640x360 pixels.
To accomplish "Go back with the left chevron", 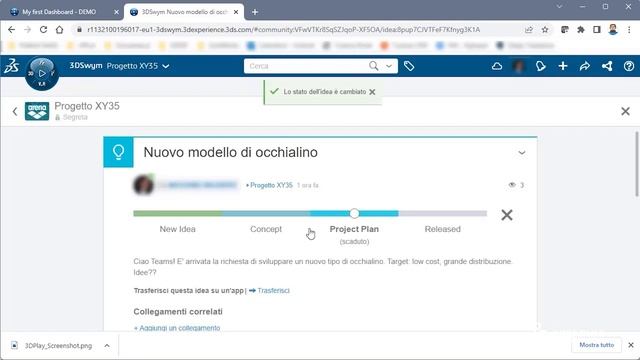I will [x=15, y=111].
